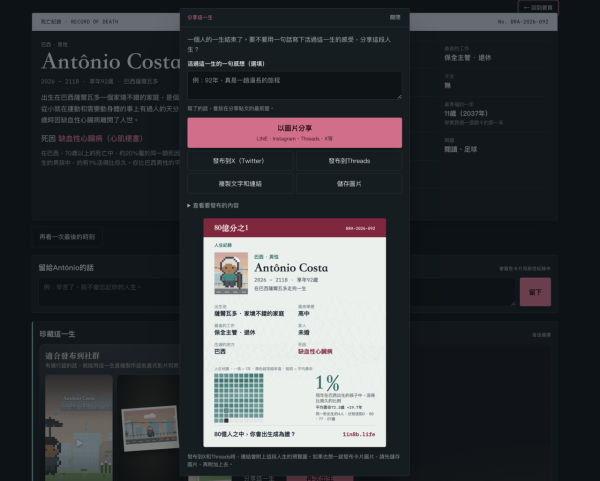This screenshot has height=481, width=600.
Task: Click the share card preview image
Action: pos(294,333)
